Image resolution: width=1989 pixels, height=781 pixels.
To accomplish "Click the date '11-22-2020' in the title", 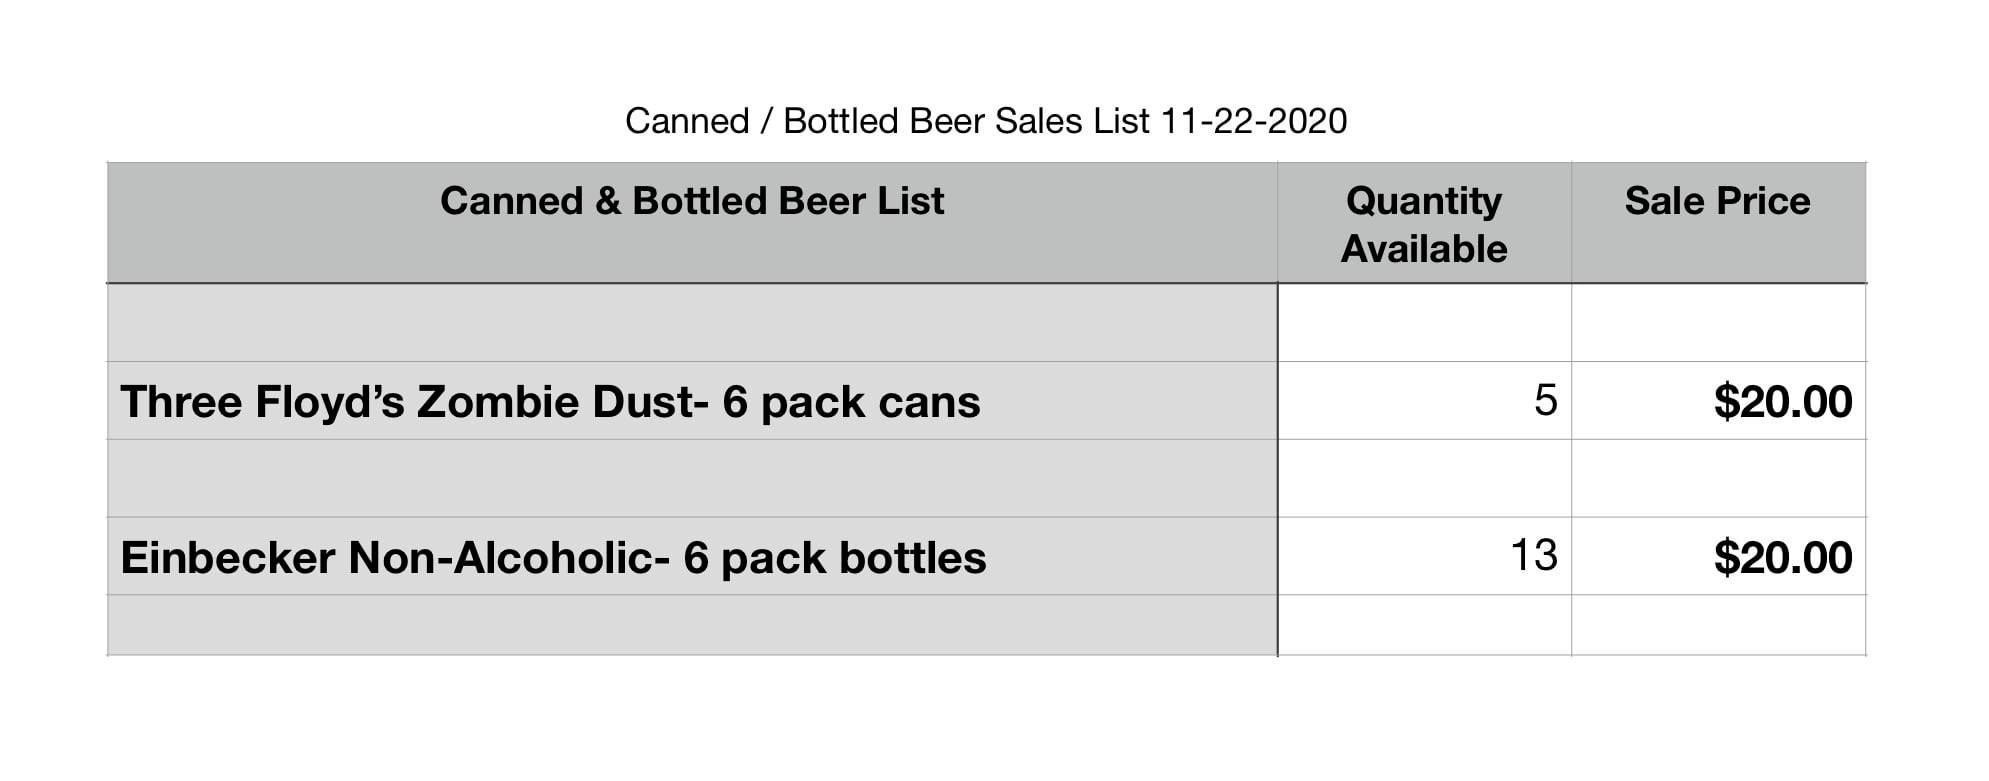I will [x=1254, y=121].
